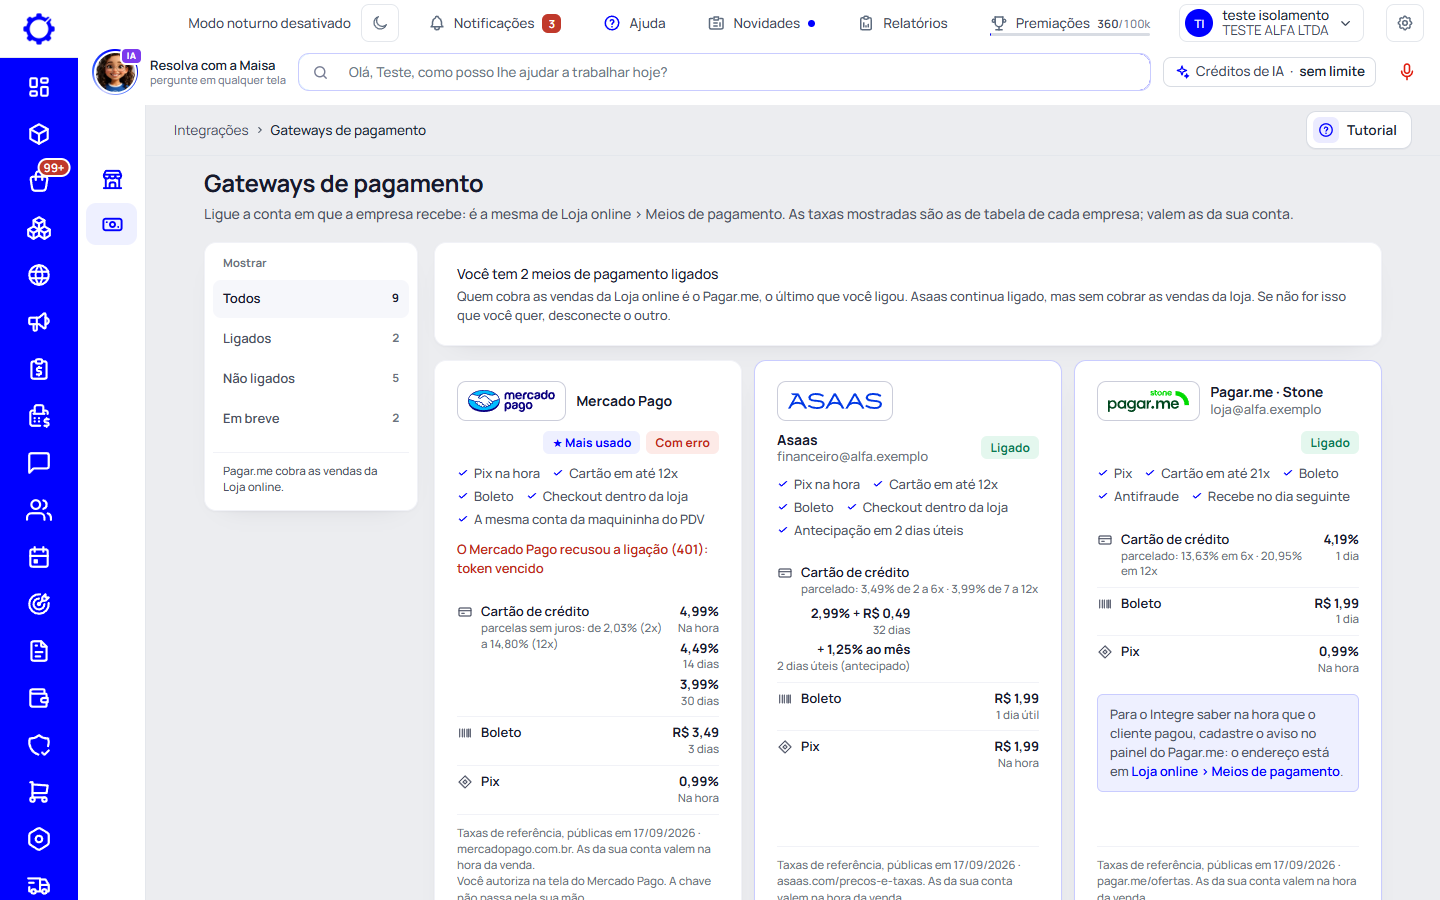Open Novidades item

[762, 23]
